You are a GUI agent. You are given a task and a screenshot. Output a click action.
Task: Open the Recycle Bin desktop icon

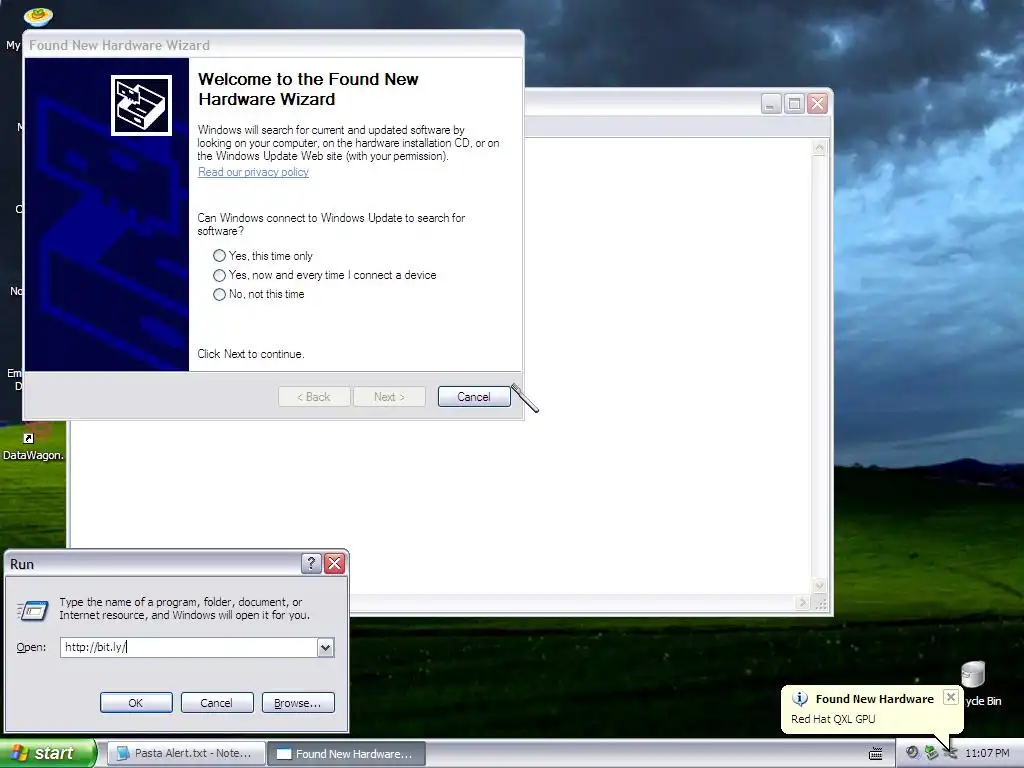pos(973,675)
